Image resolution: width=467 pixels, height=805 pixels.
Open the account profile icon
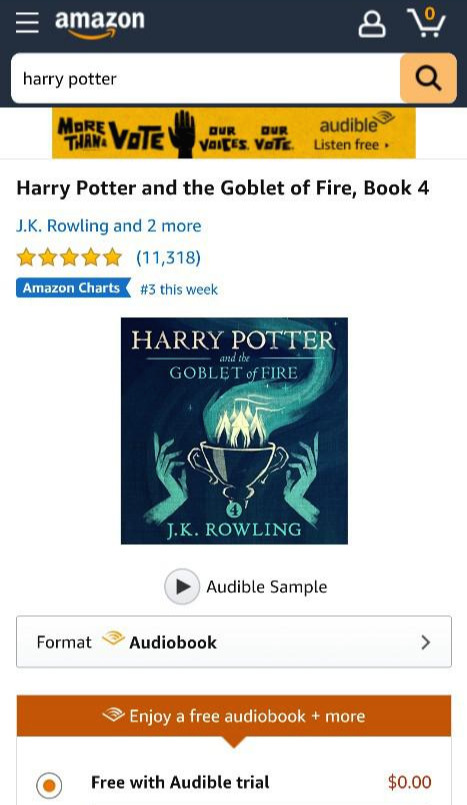click(x=372, y=24)
